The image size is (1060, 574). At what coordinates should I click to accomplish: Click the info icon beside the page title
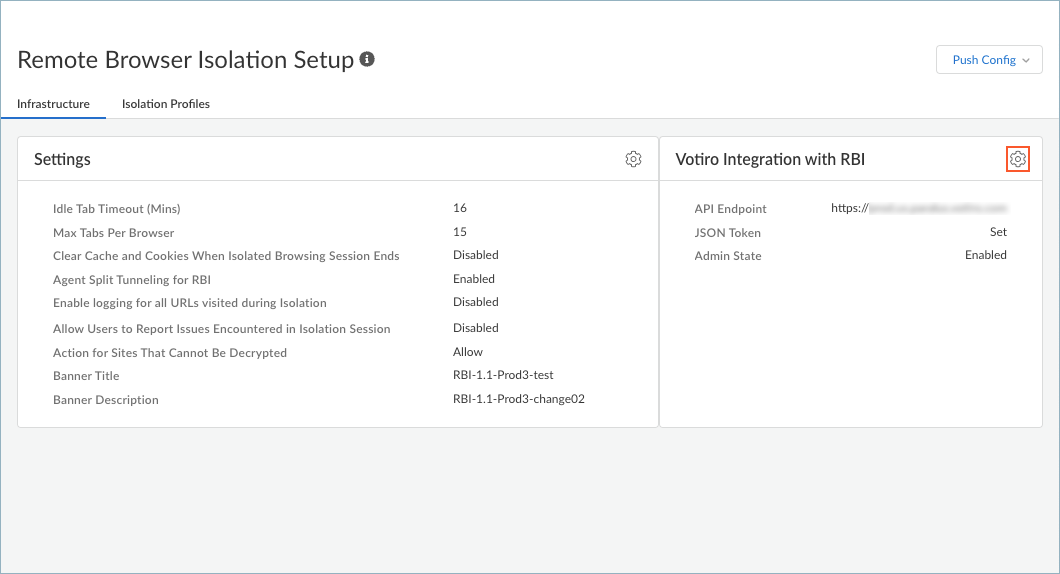click(x=367, y=60)
